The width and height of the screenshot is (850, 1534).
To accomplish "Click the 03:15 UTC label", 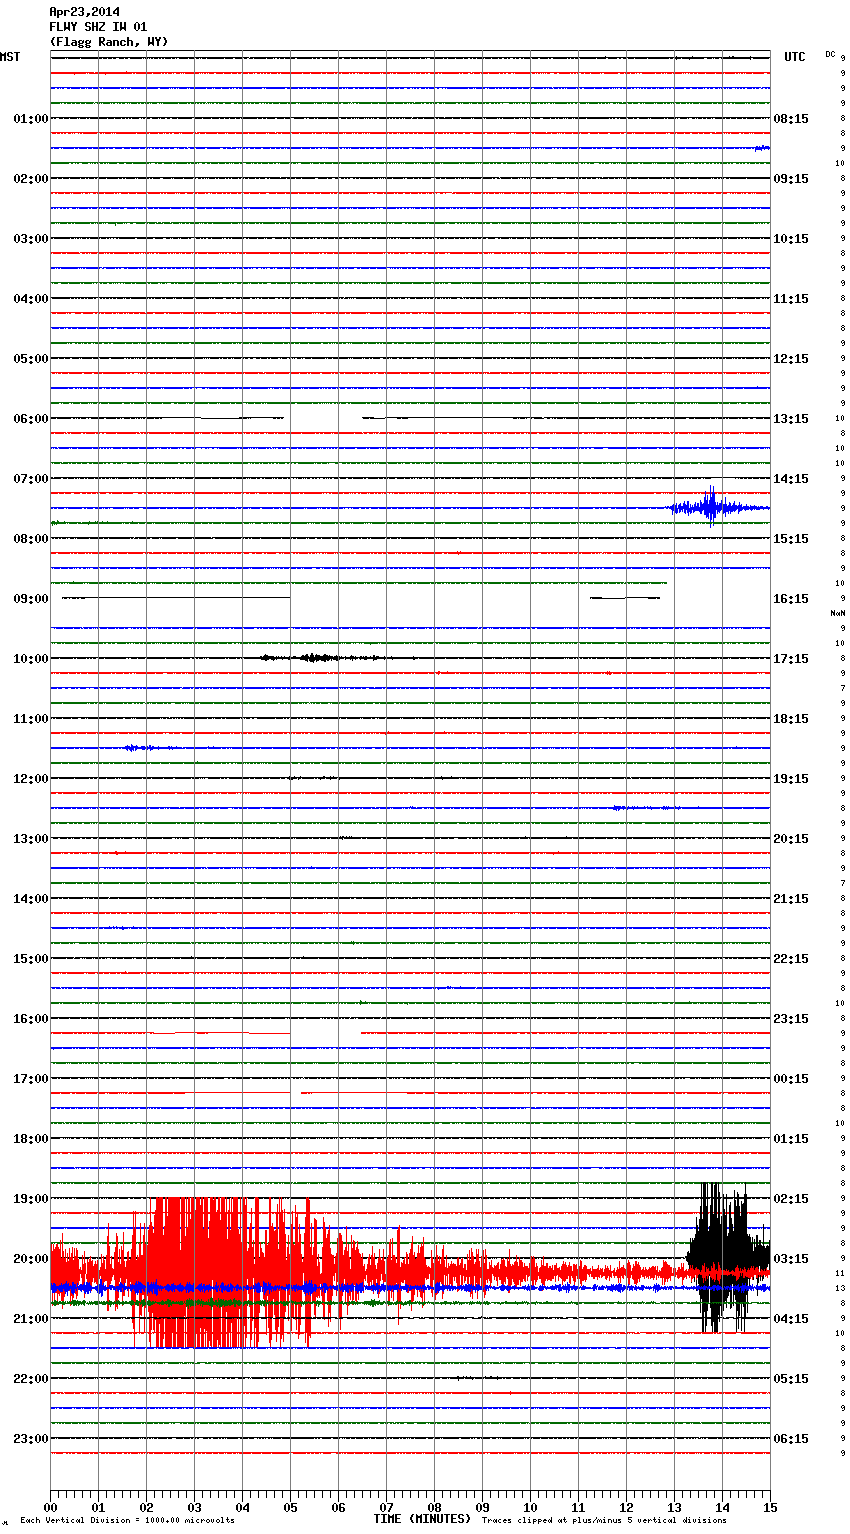I will coord(791,1259).
